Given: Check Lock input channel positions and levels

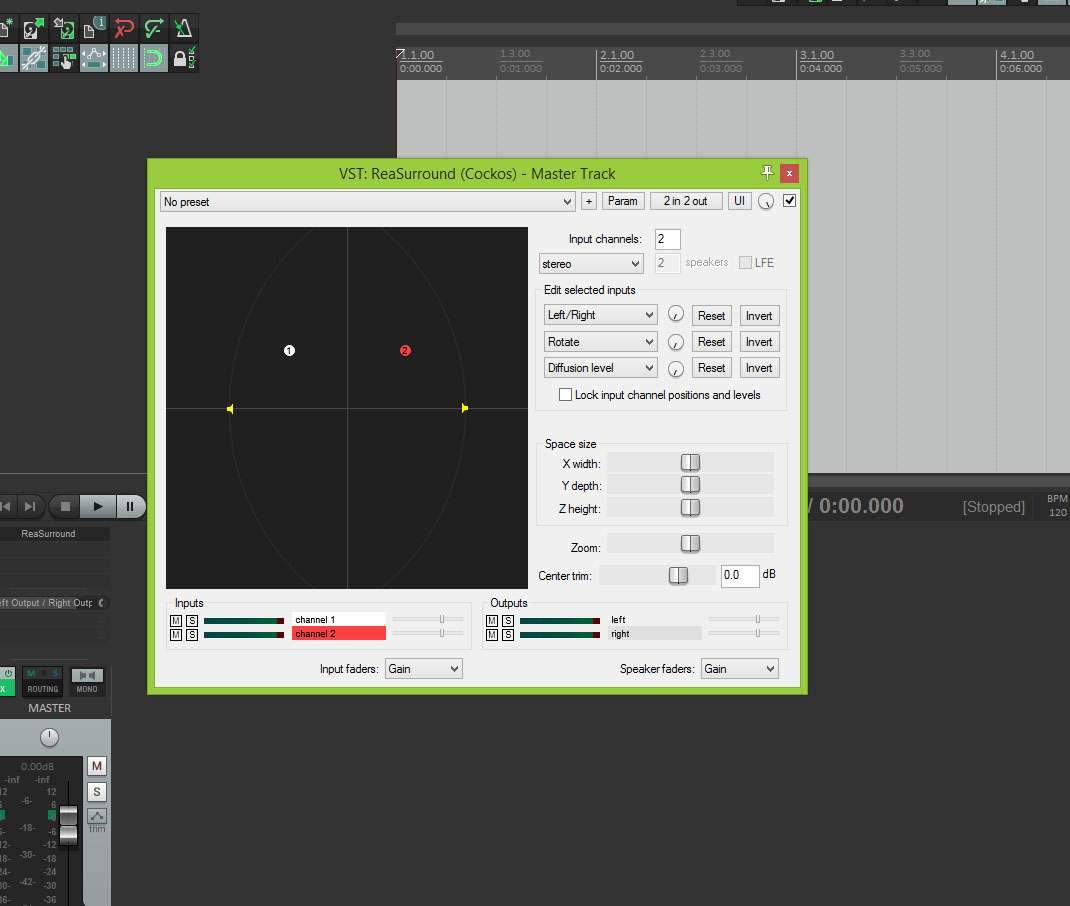Looking at the screenshot, I should click(566, 395).
